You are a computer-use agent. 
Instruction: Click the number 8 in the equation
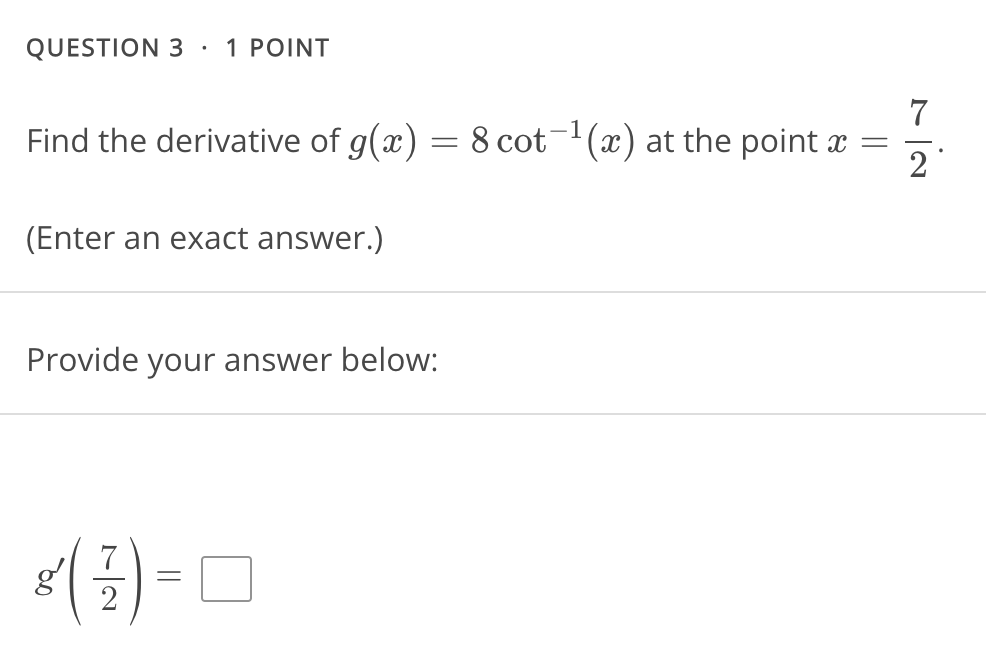(481, 141)
